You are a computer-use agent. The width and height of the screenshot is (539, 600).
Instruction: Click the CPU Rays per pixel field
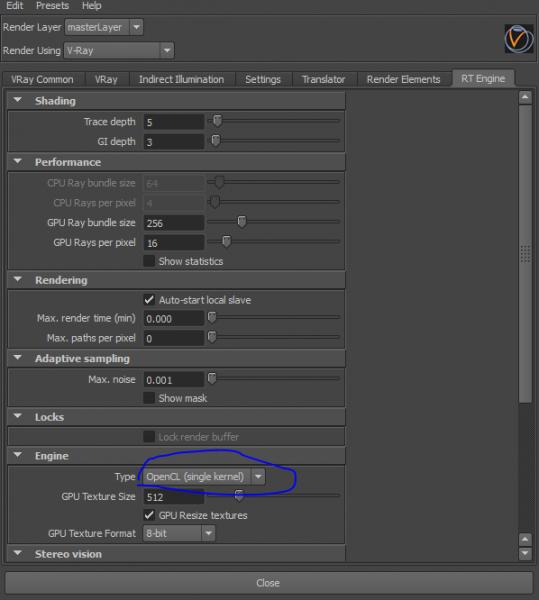click(174, 203)
